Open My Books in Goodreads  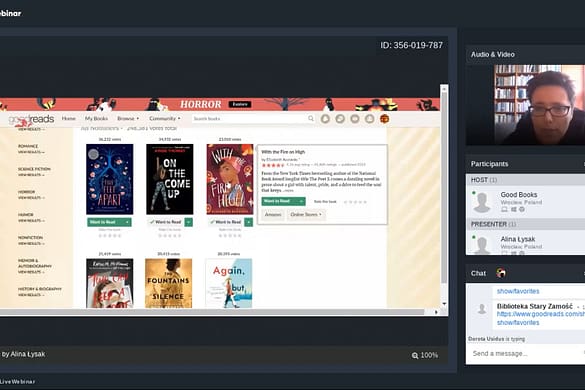coord(96,118)
